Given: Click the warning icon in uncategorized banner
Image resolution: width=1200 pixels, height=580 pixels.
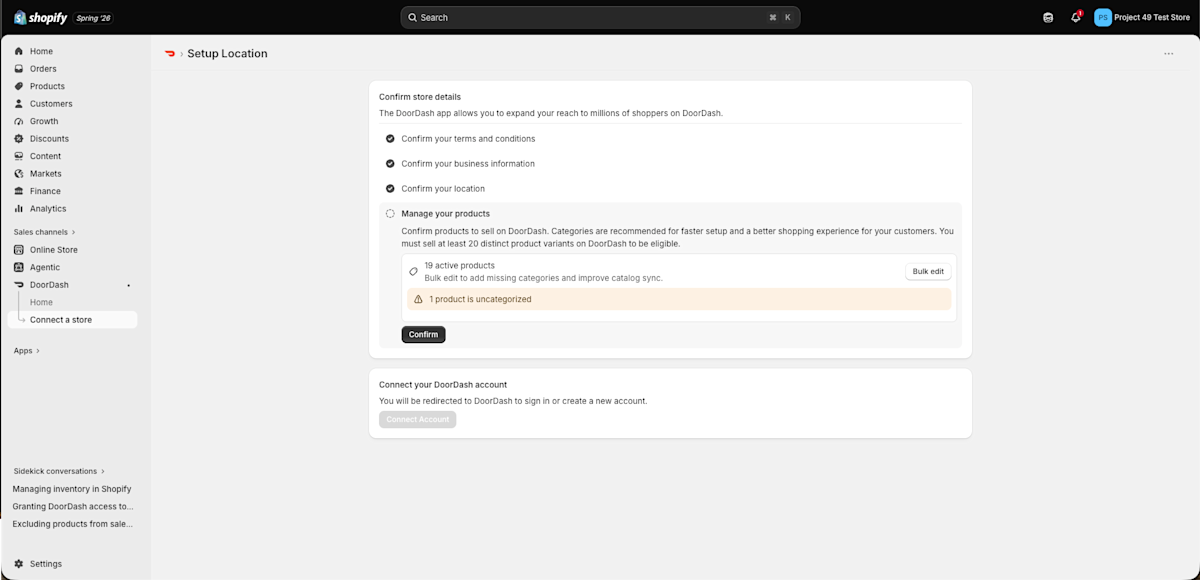Looking at the screenshot, I should click(418, 299).
